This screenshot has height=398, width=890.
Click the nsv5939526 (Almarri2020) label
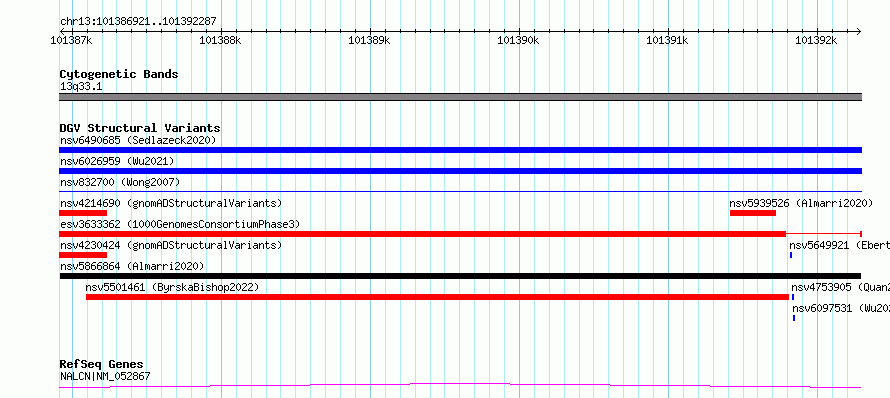coord(801,203)
